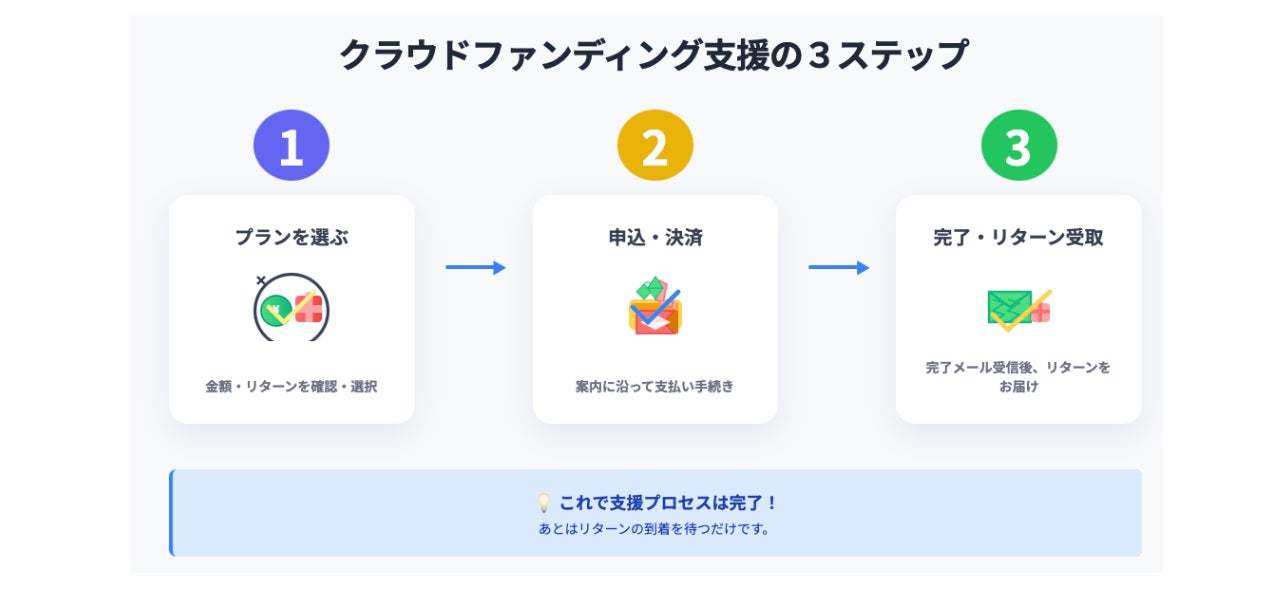The width and height of the screenshot is (1280, 600).
Task: Click the text 案内に沿って支払い手続き
Action: tap(655, 386)
